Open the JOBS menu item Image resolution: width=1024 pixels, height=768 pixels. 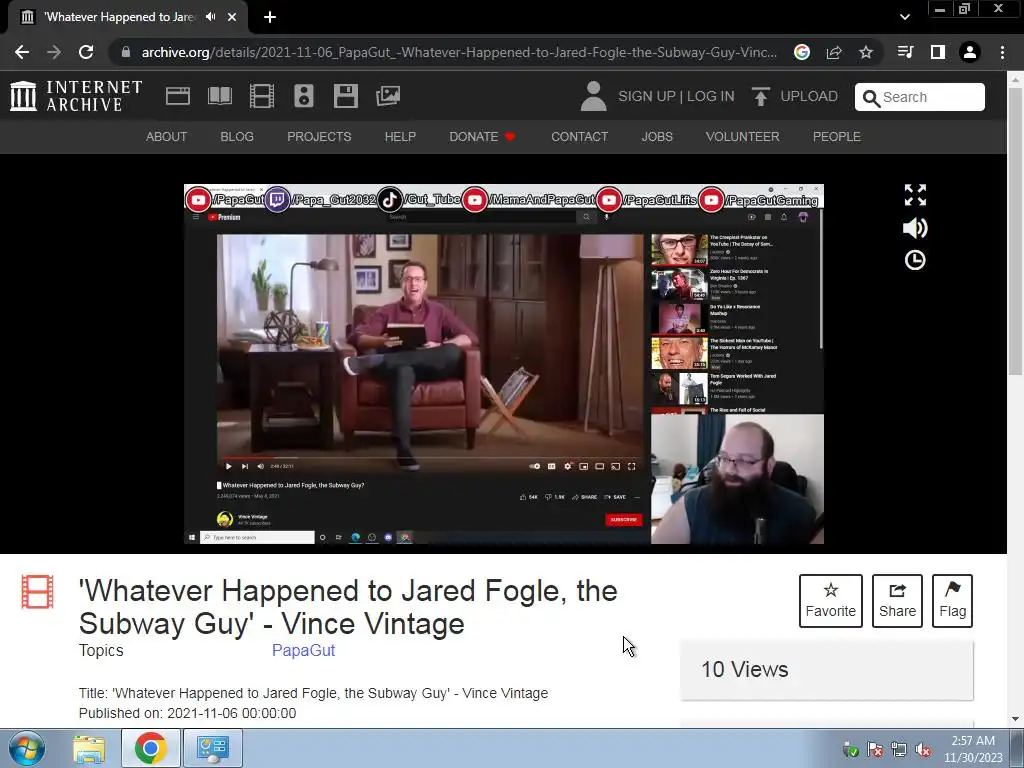[657, 136]
